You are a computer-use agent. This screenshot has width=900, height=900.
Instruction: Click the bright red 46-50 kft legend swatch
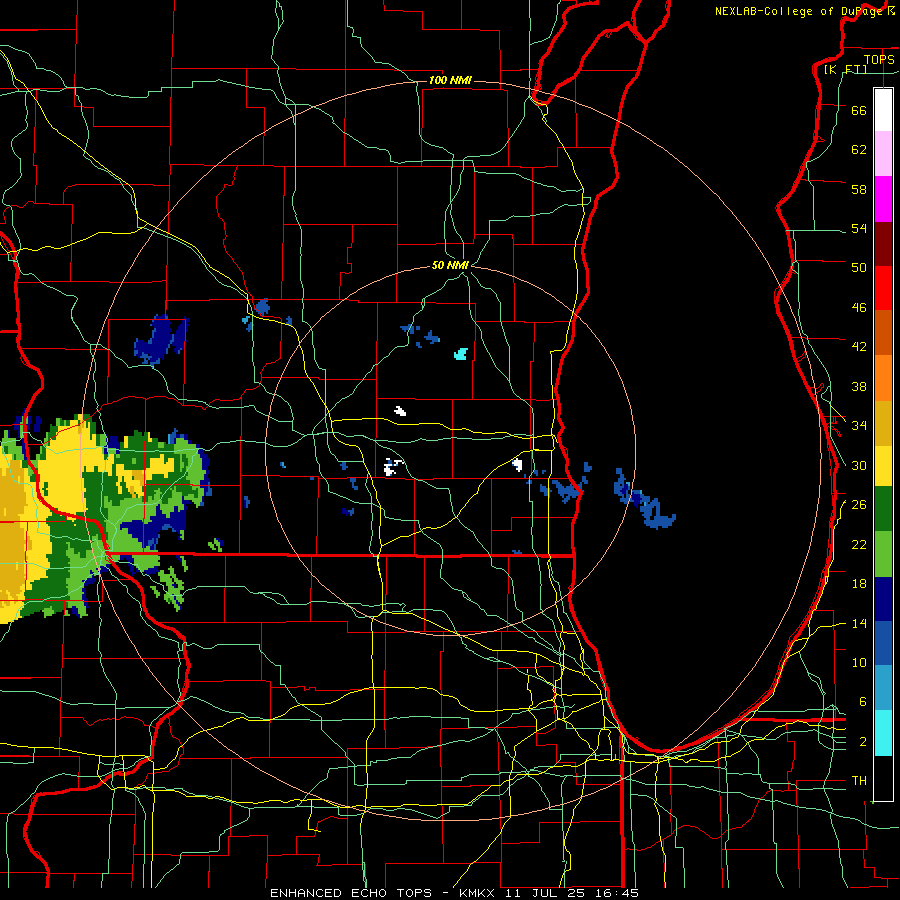[883, 288]
